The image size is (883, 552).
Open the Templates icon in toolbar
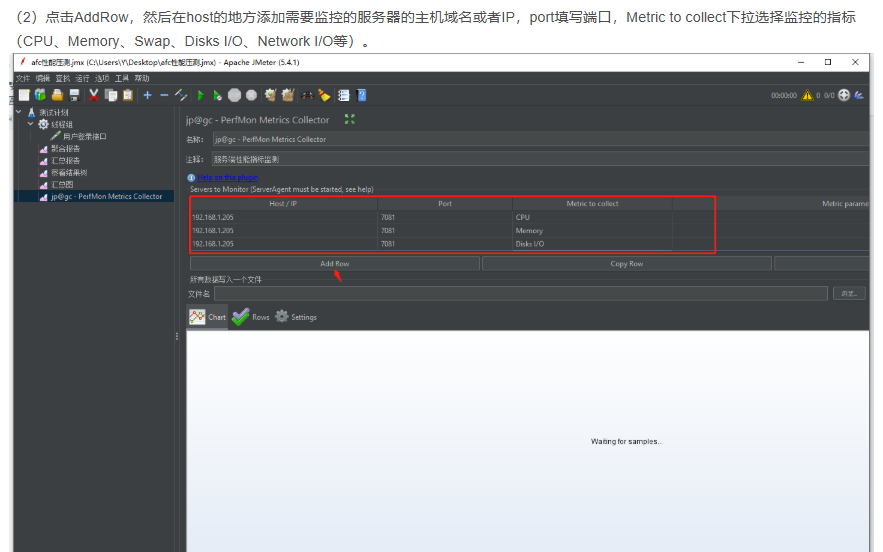(x=40, y=95)
